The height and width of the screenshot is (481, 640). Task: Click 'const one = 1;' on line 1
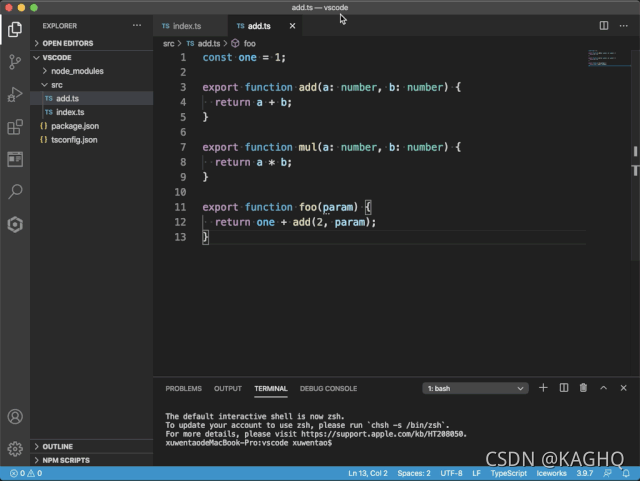click(x=244, y=58)
